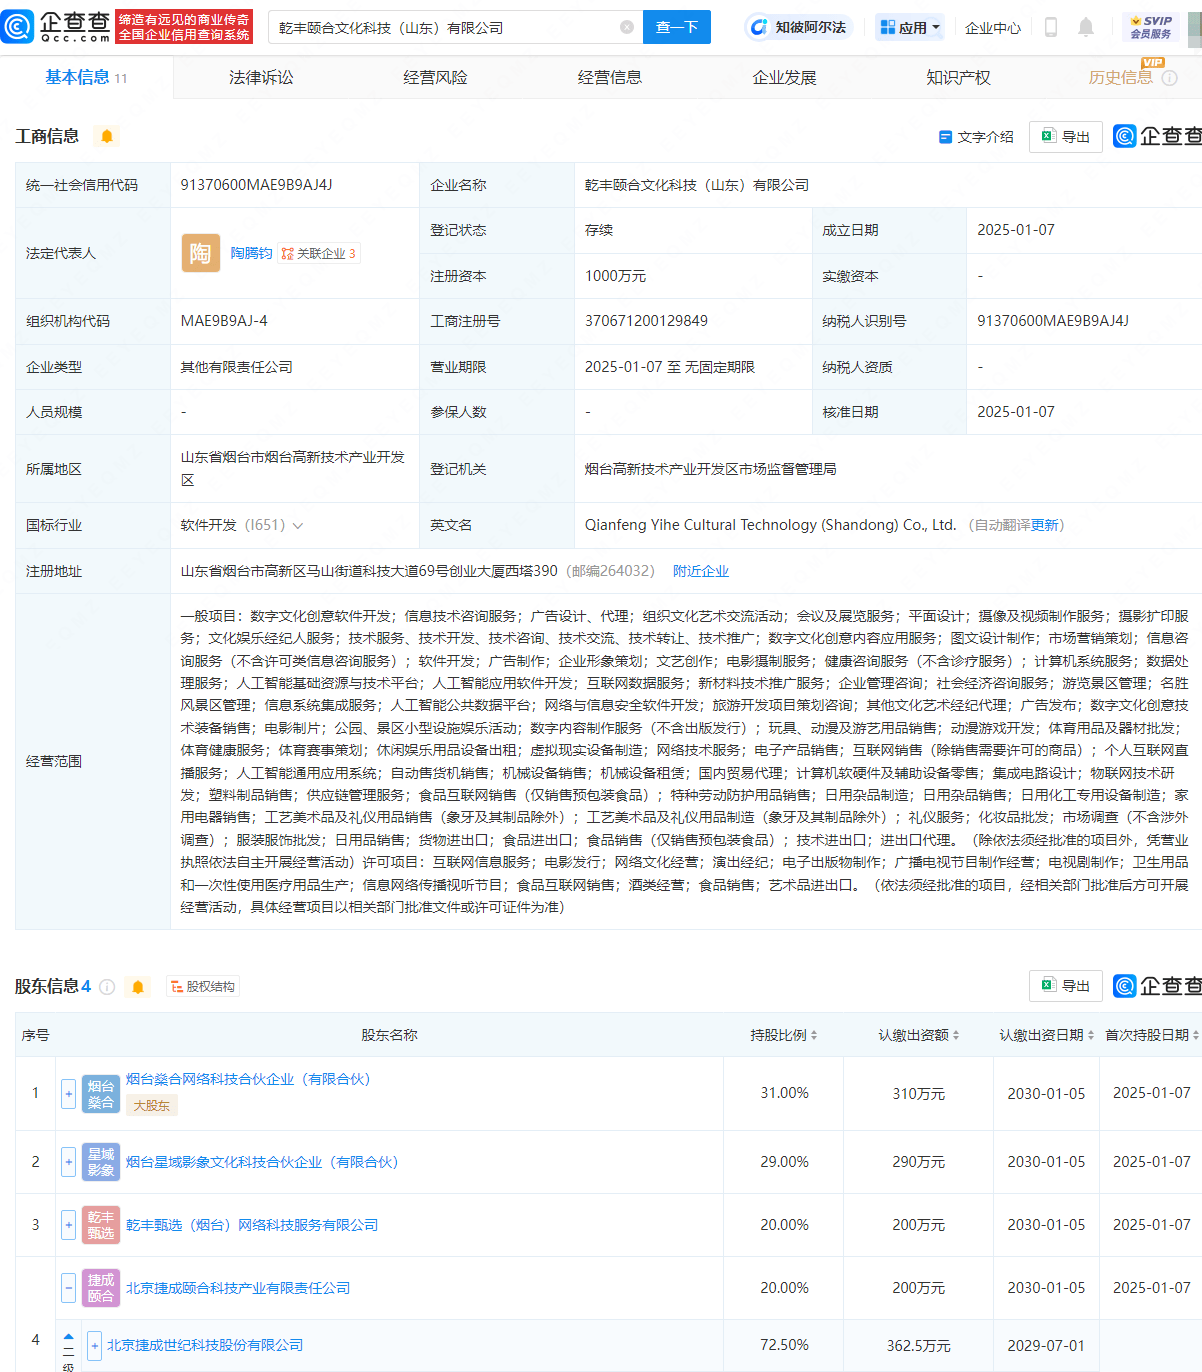
Task: Switch to 知识产权 tab
Action: pos(958,77)
